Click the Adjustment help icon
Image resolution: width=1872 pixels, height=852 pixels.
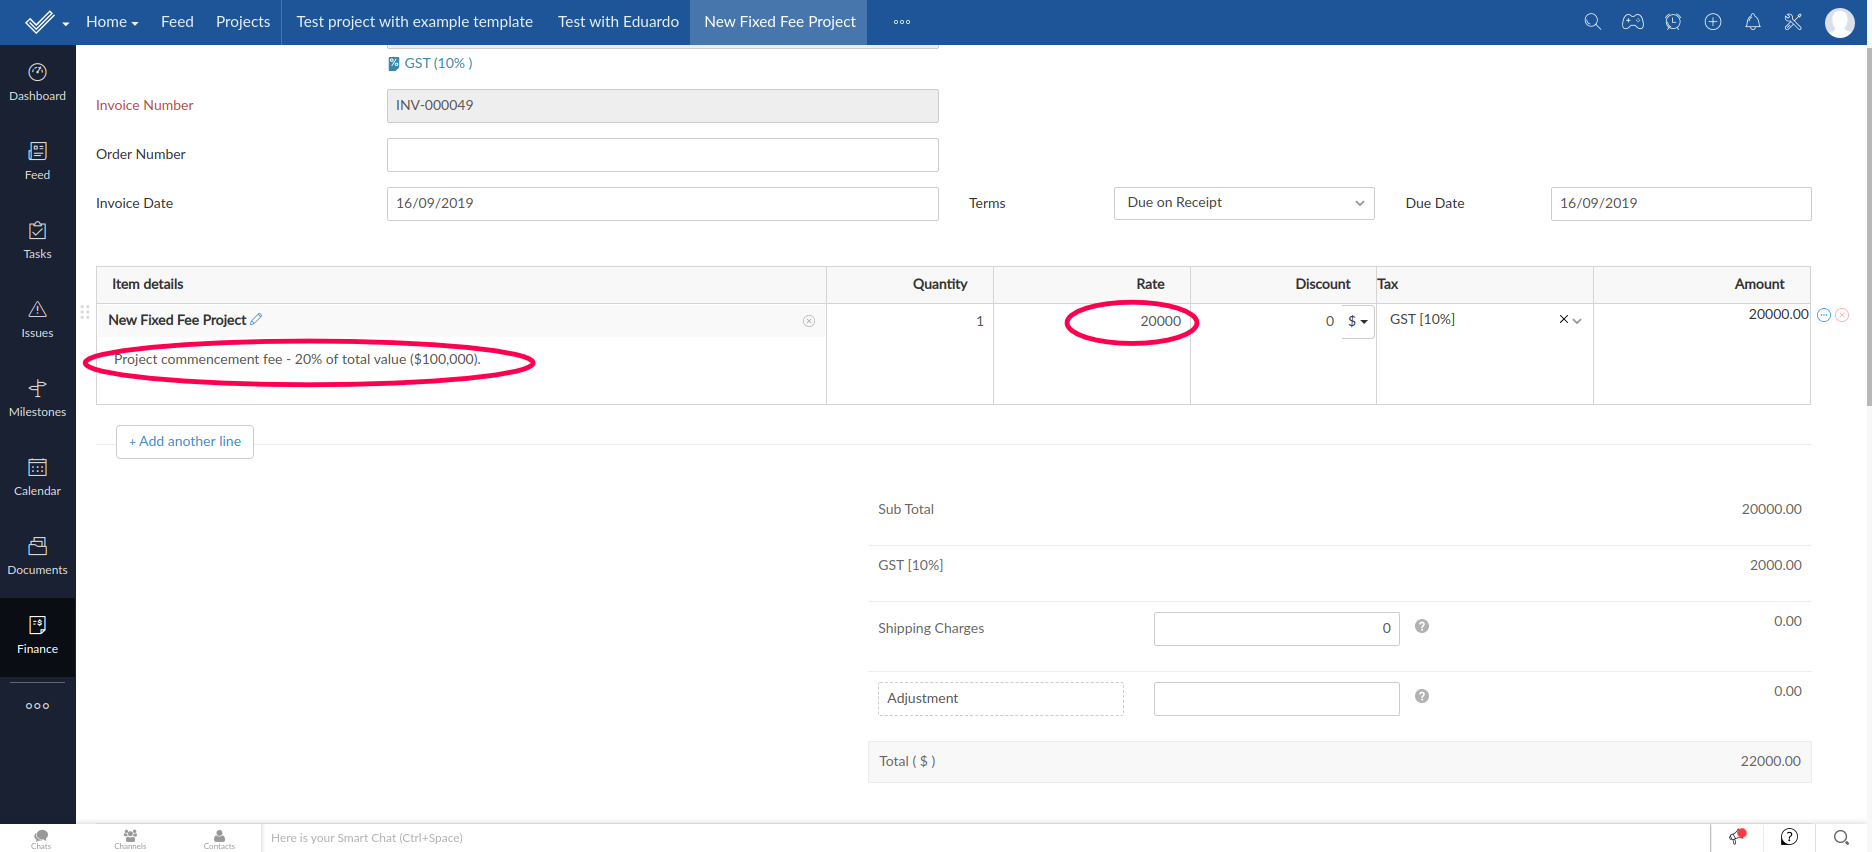[x=1422, y=696]
